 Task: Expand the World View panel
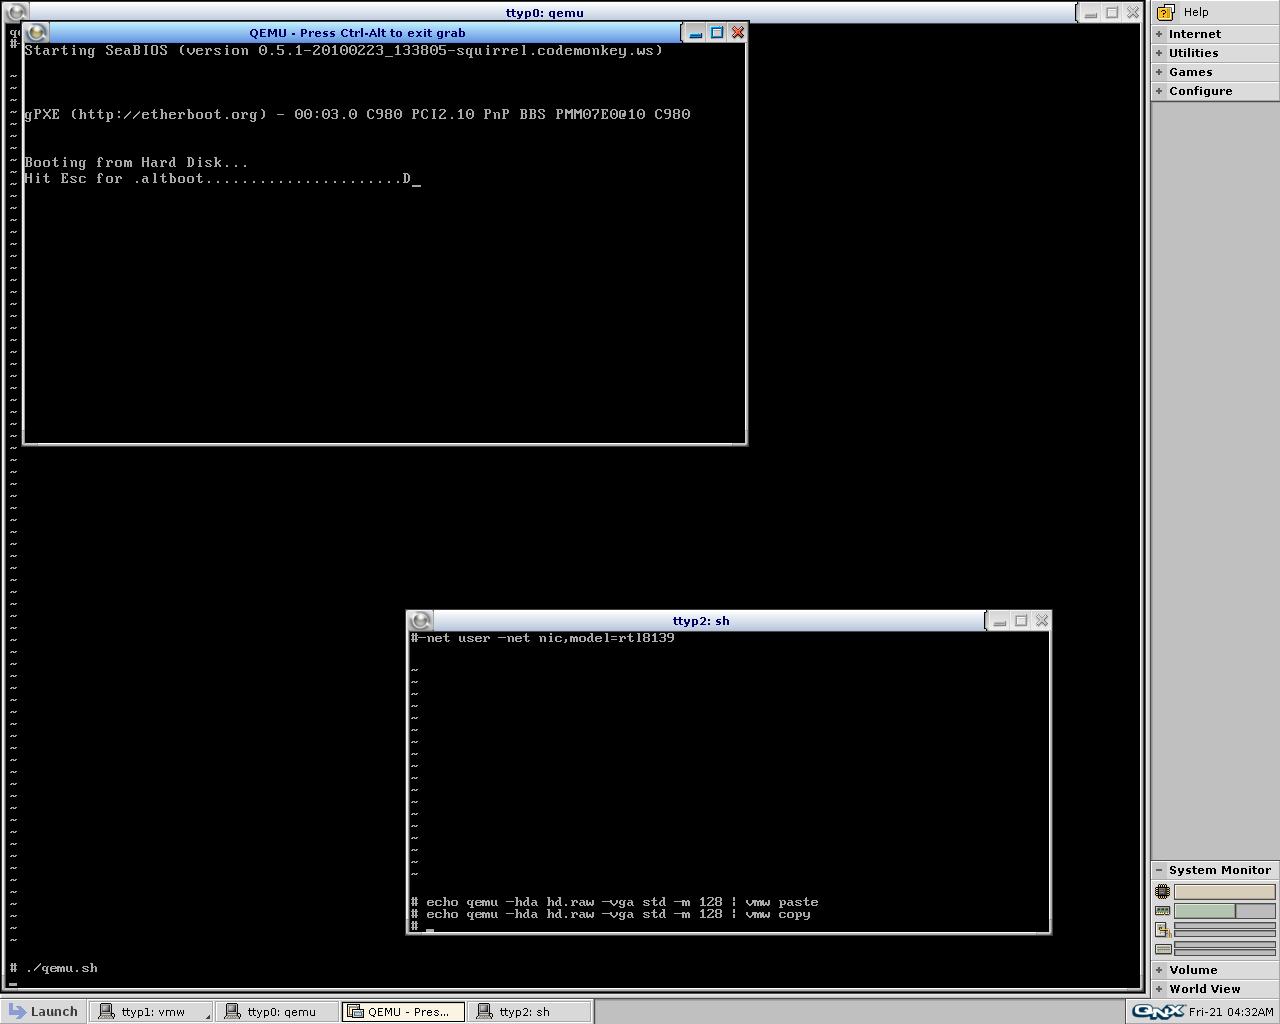click(1215, 989)
